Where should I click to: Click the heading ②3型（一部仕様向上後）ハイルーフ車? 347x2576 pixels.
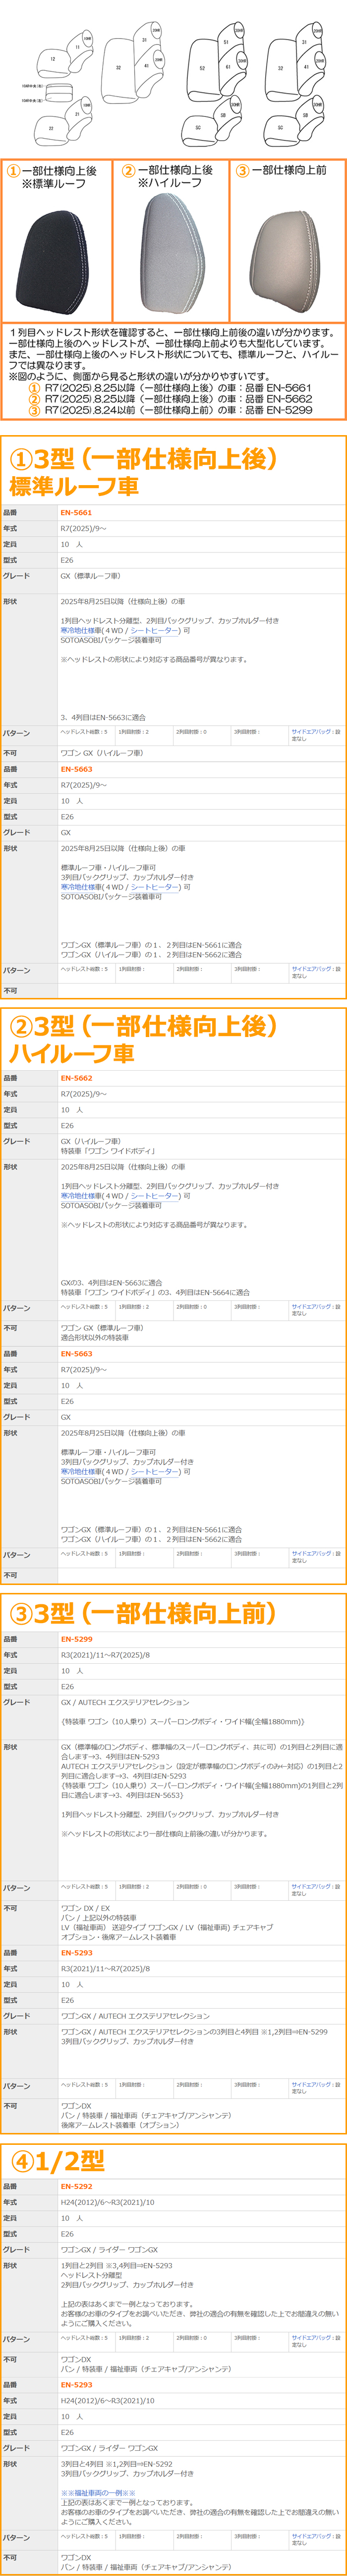(x=143, y=1039)
